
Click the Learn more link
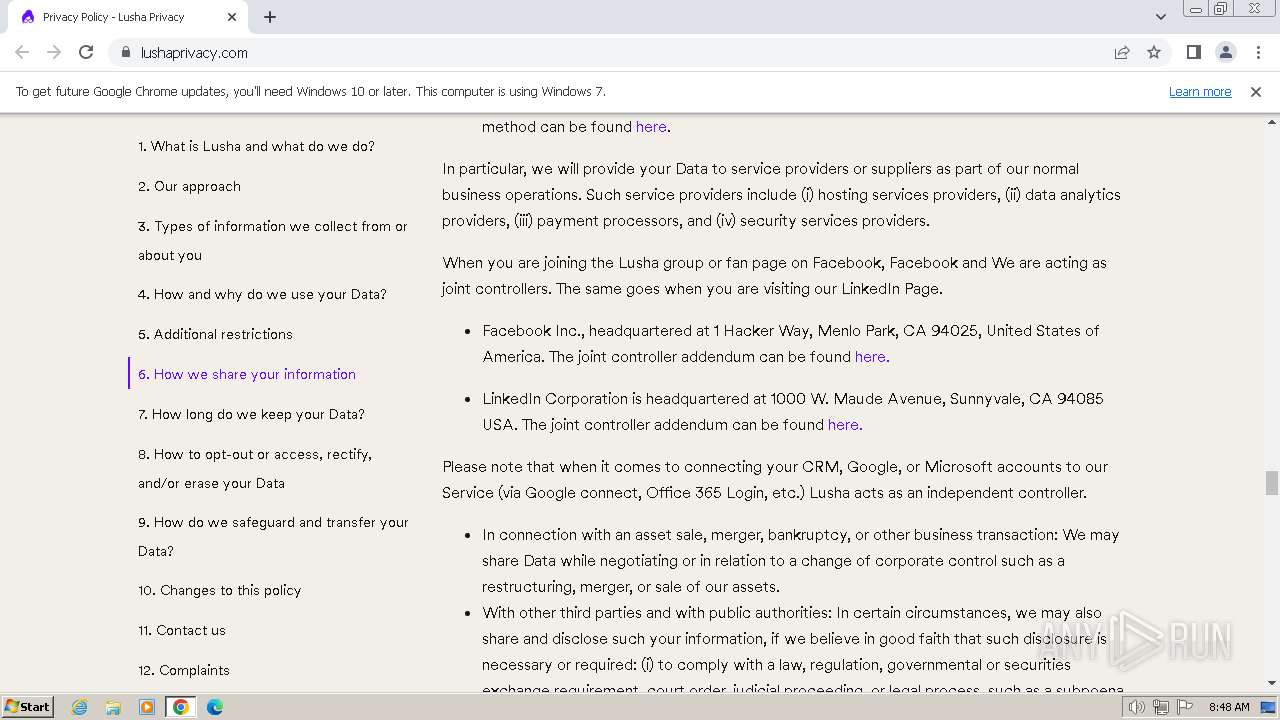[x=1200, y=91]
